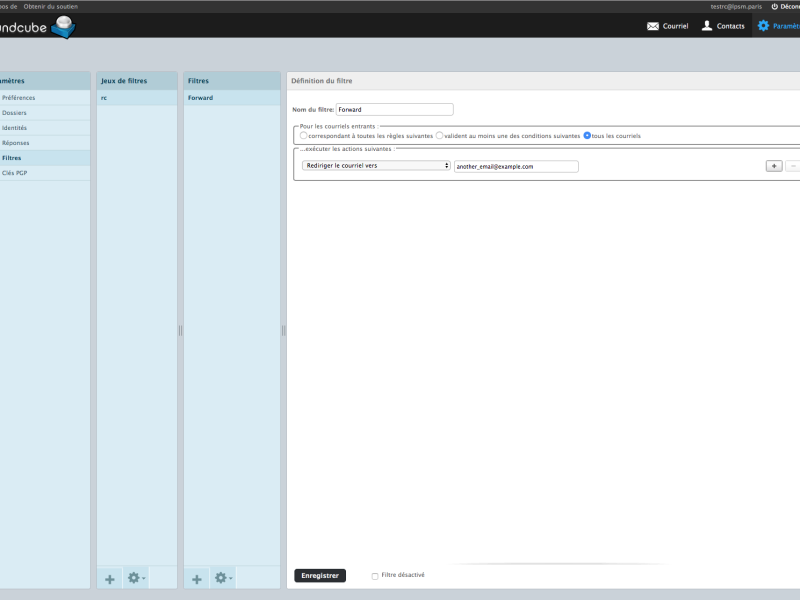This screenshot has width=800, height=600.
Task: Click the Enregistrer button
Action: pyautogui.click(x=320, y=576)
